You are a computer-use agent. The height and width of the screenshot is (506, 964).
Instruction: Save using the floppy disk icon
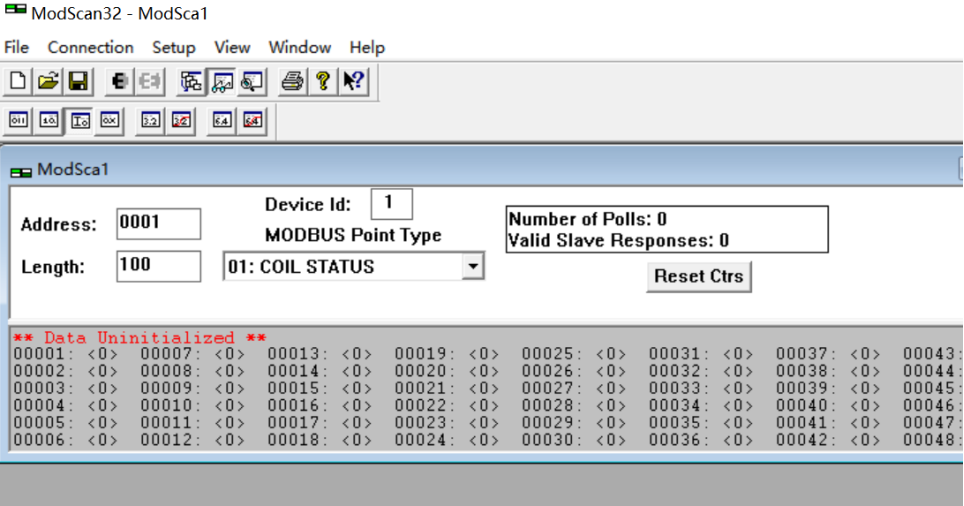pos(78,81)
